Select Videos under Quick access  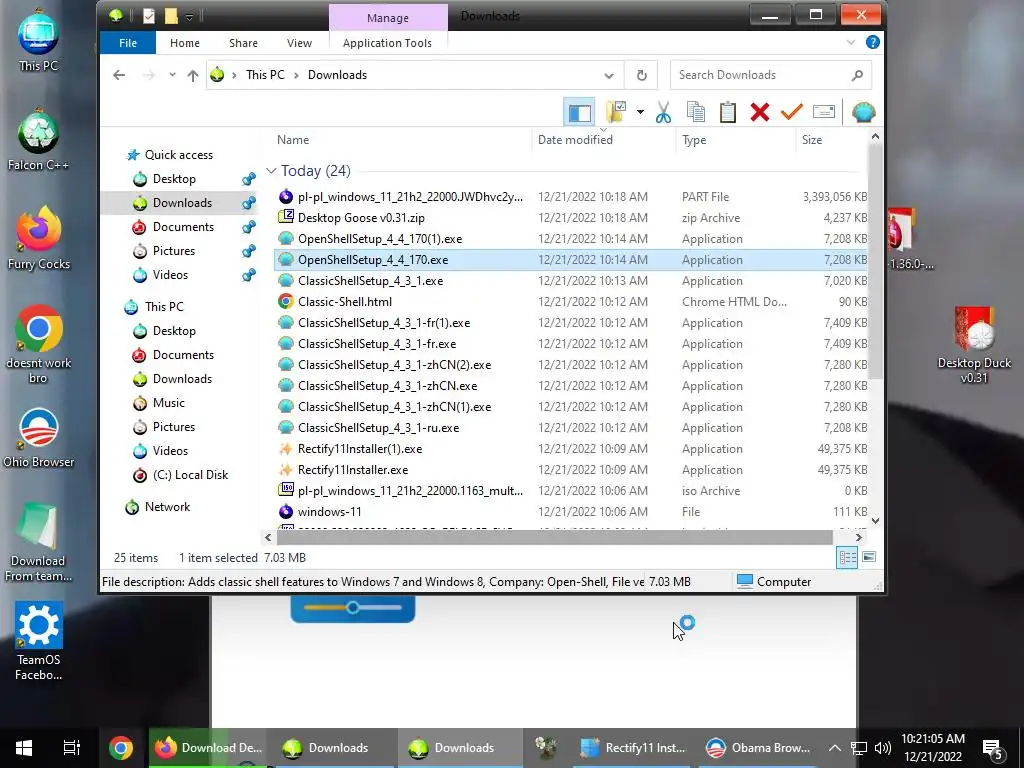[x=170, y=275]
